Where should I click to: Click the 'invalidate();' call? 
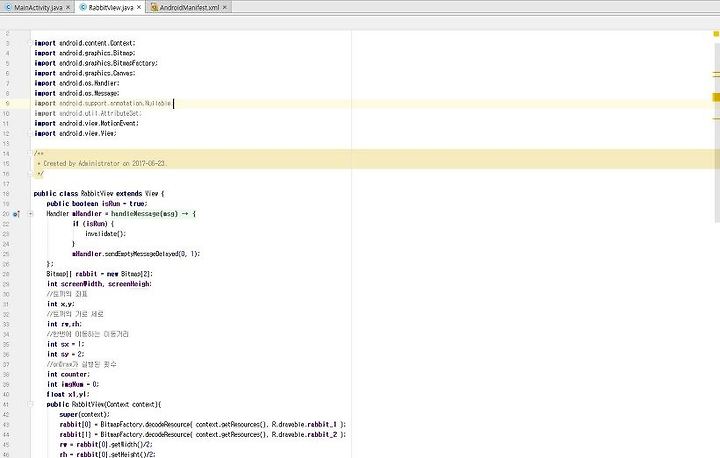coord(105,234)
